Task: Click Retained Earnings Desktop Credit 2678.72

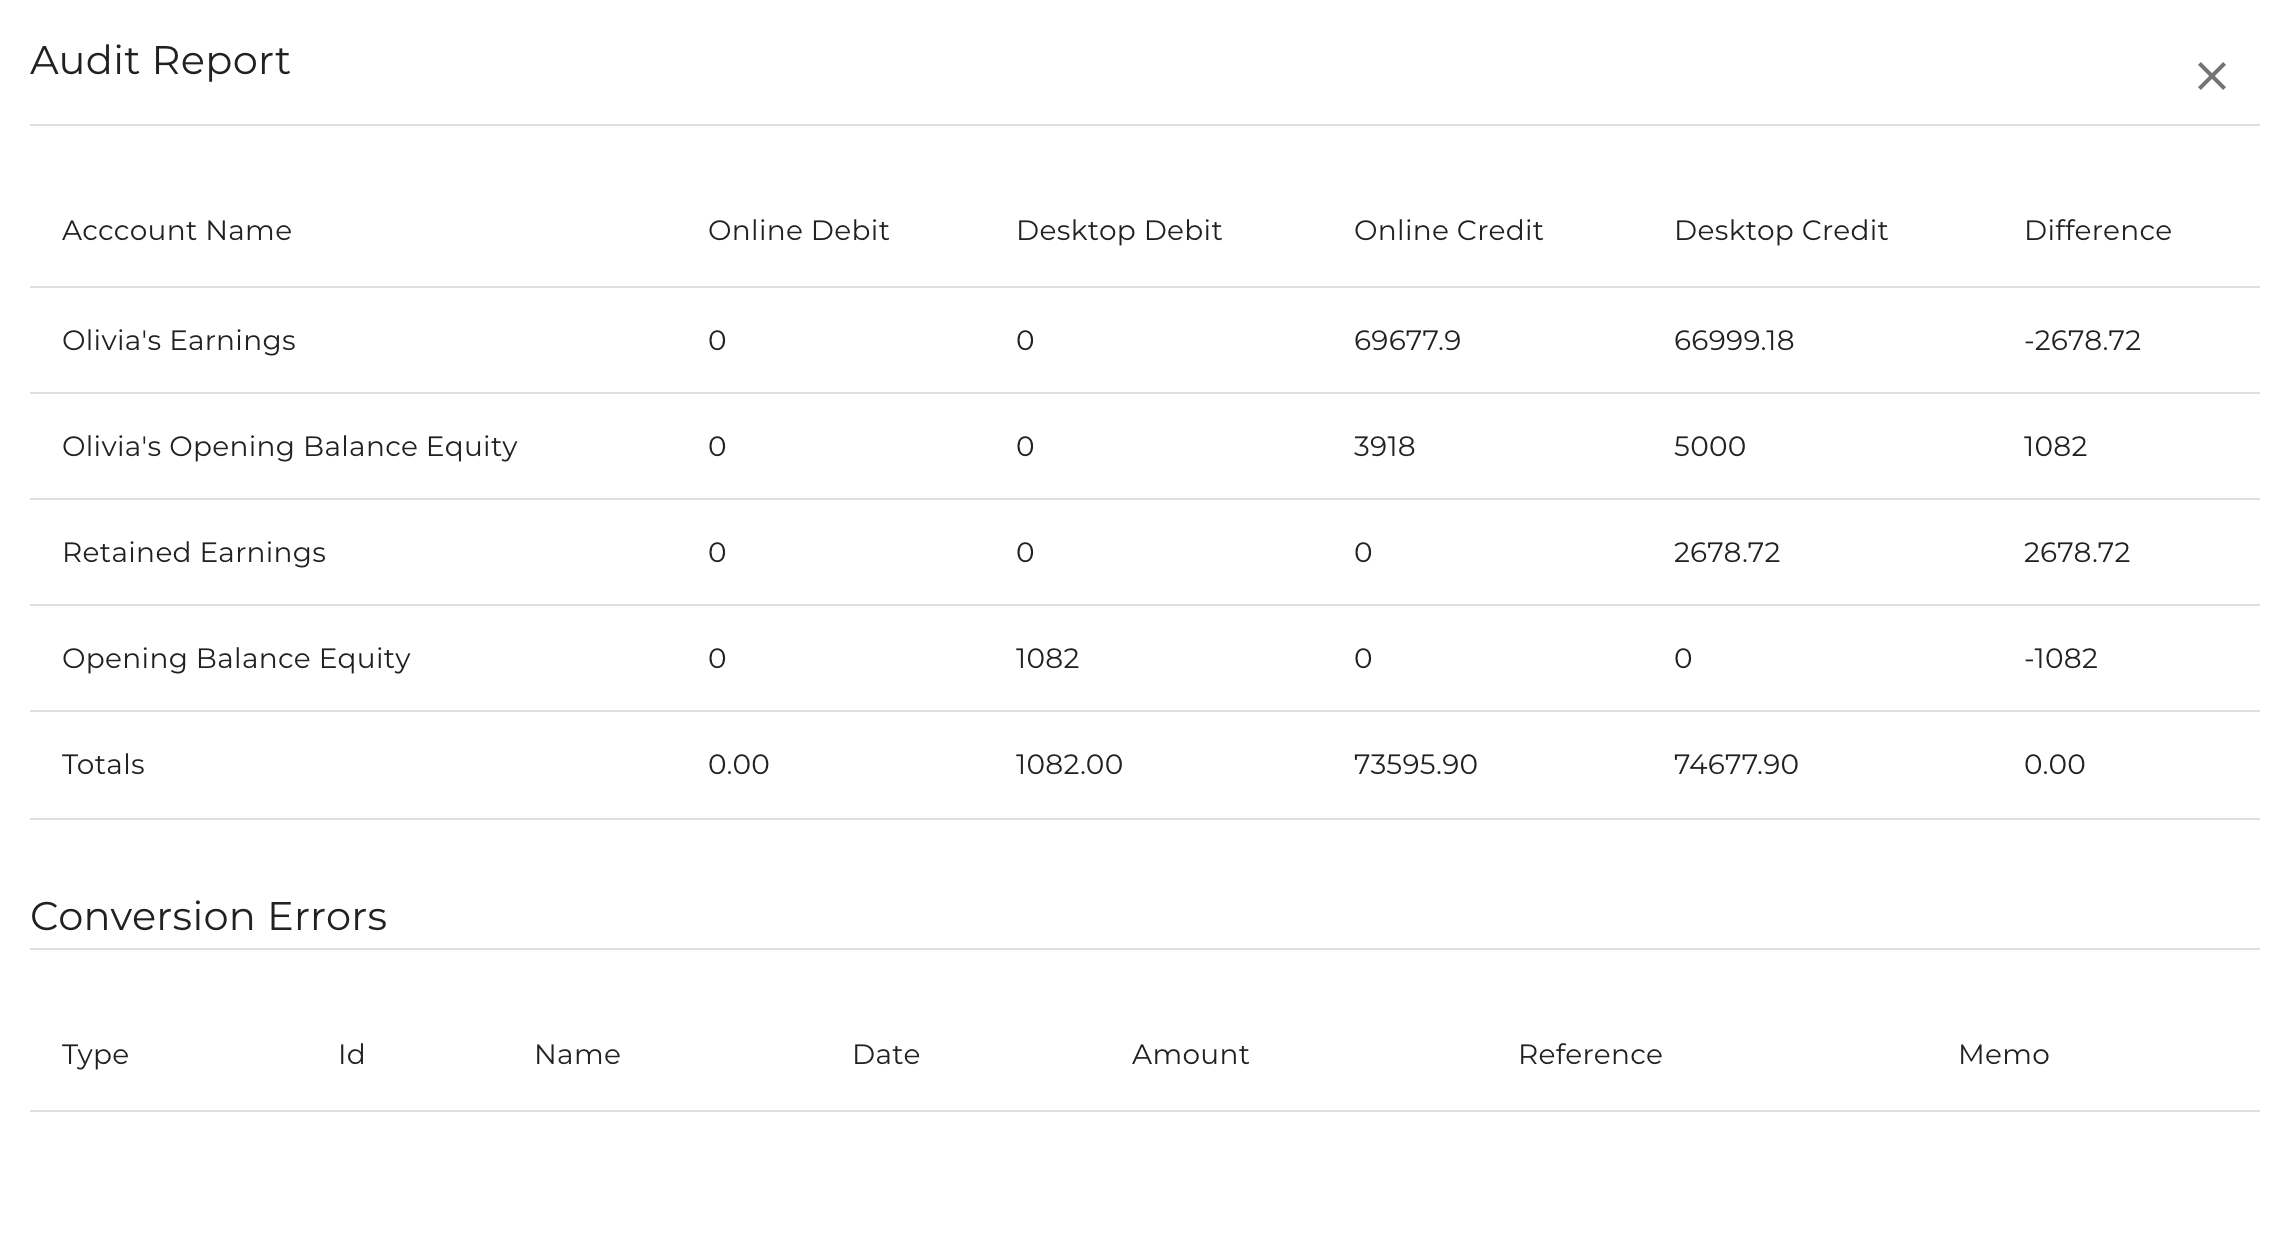Action: coord(1727,553)
